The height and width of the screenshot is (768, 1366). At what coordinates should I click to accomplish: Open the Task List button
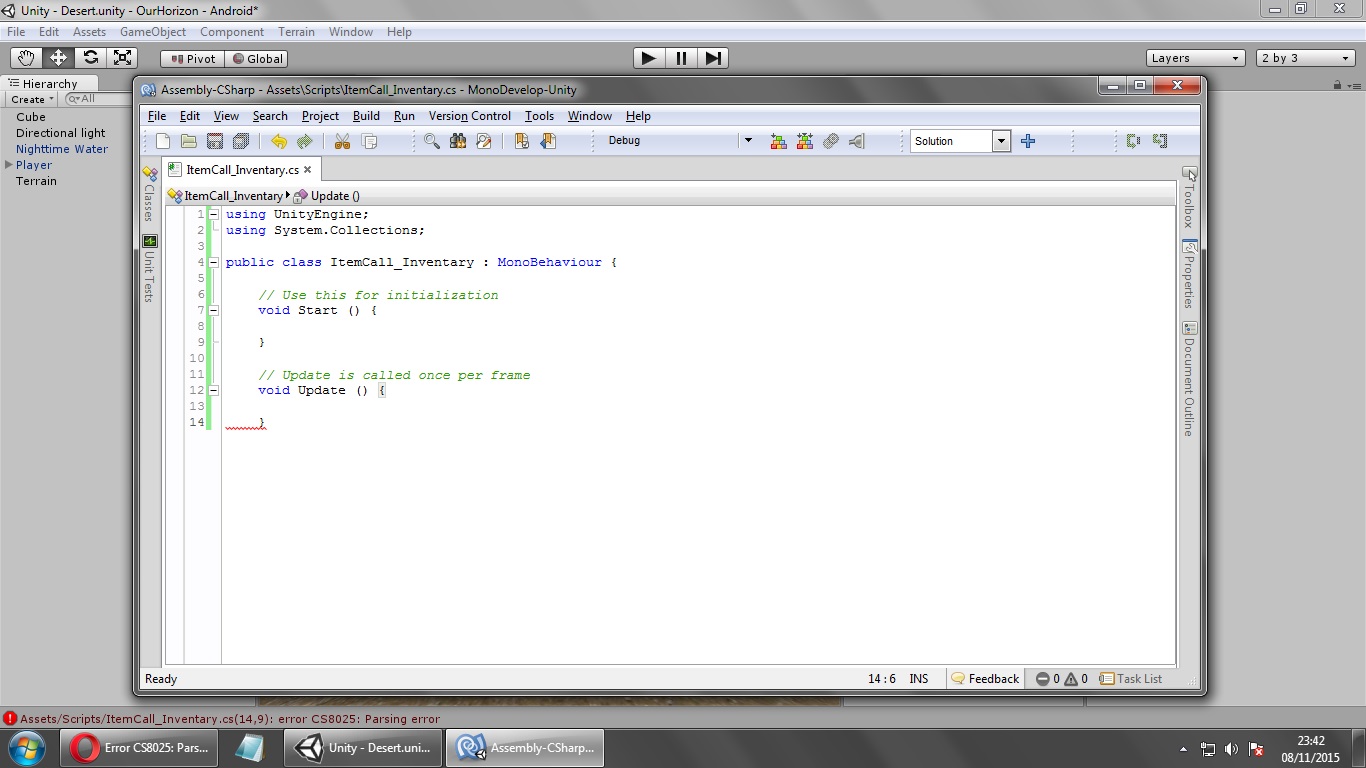pos(1131,679)
